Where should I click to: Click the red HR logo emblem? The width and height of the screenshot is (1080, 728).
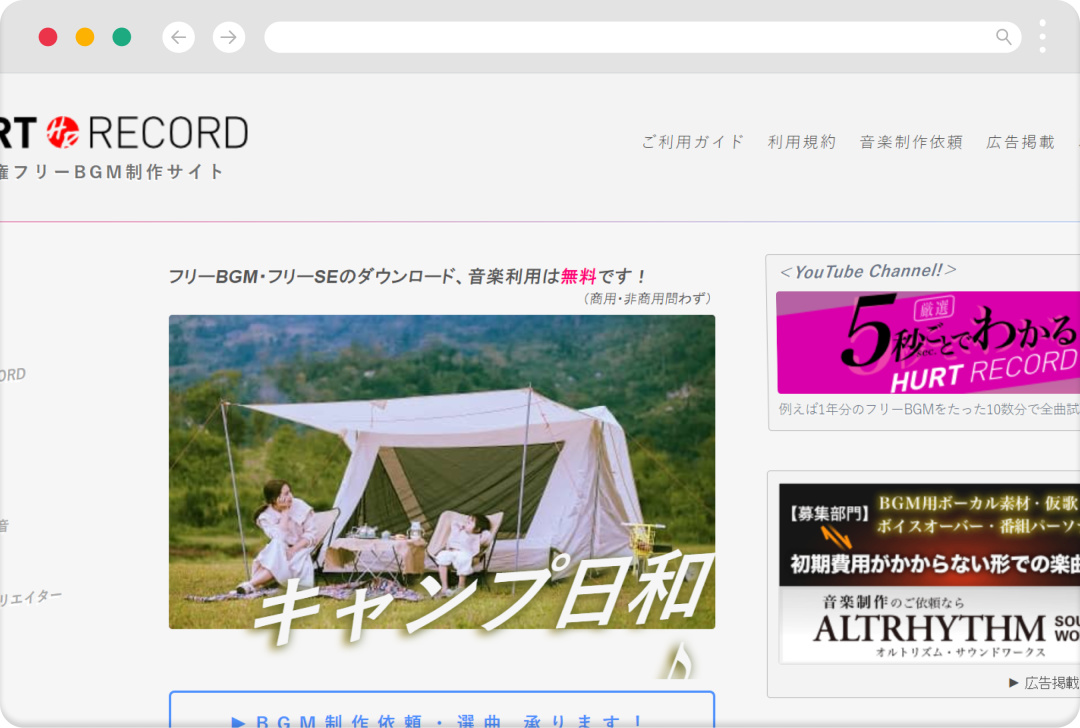point(63,132)
